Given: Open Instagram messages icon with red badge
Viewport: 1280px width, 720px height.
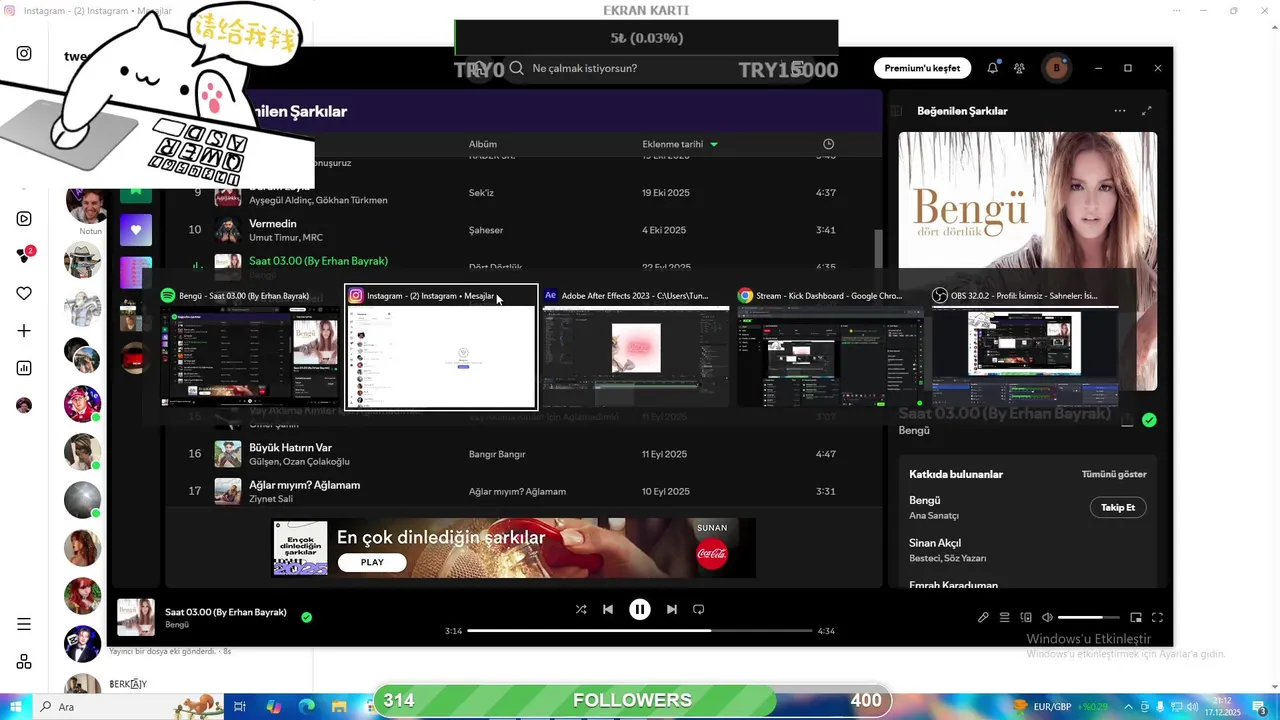Looking at the screenshot, I should pyautogui.click(x=24, y=256).
